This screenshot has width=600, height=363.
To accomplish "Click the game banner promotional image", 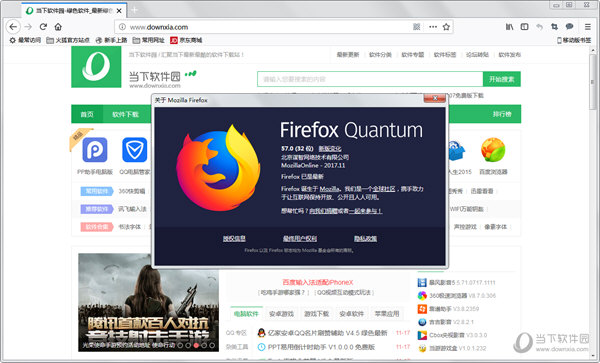I will click(148, 302).
